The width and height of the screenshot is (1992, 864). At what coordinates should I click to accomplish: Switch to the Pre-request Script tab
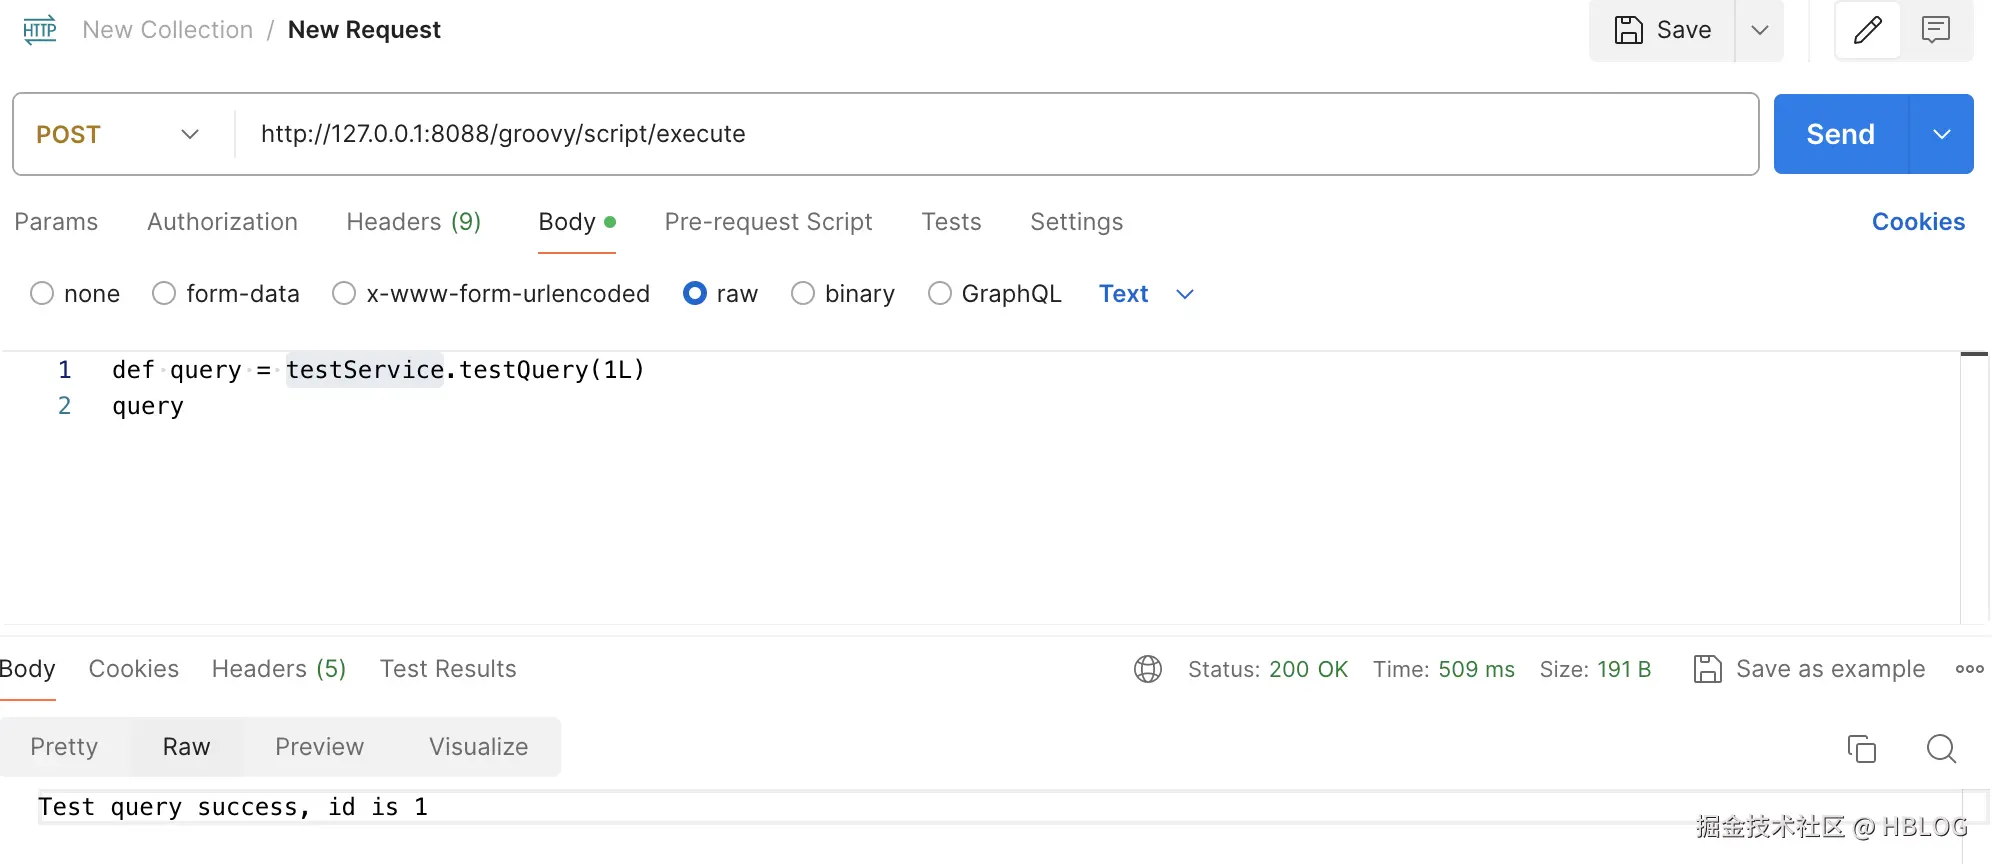tap(768, 222)
